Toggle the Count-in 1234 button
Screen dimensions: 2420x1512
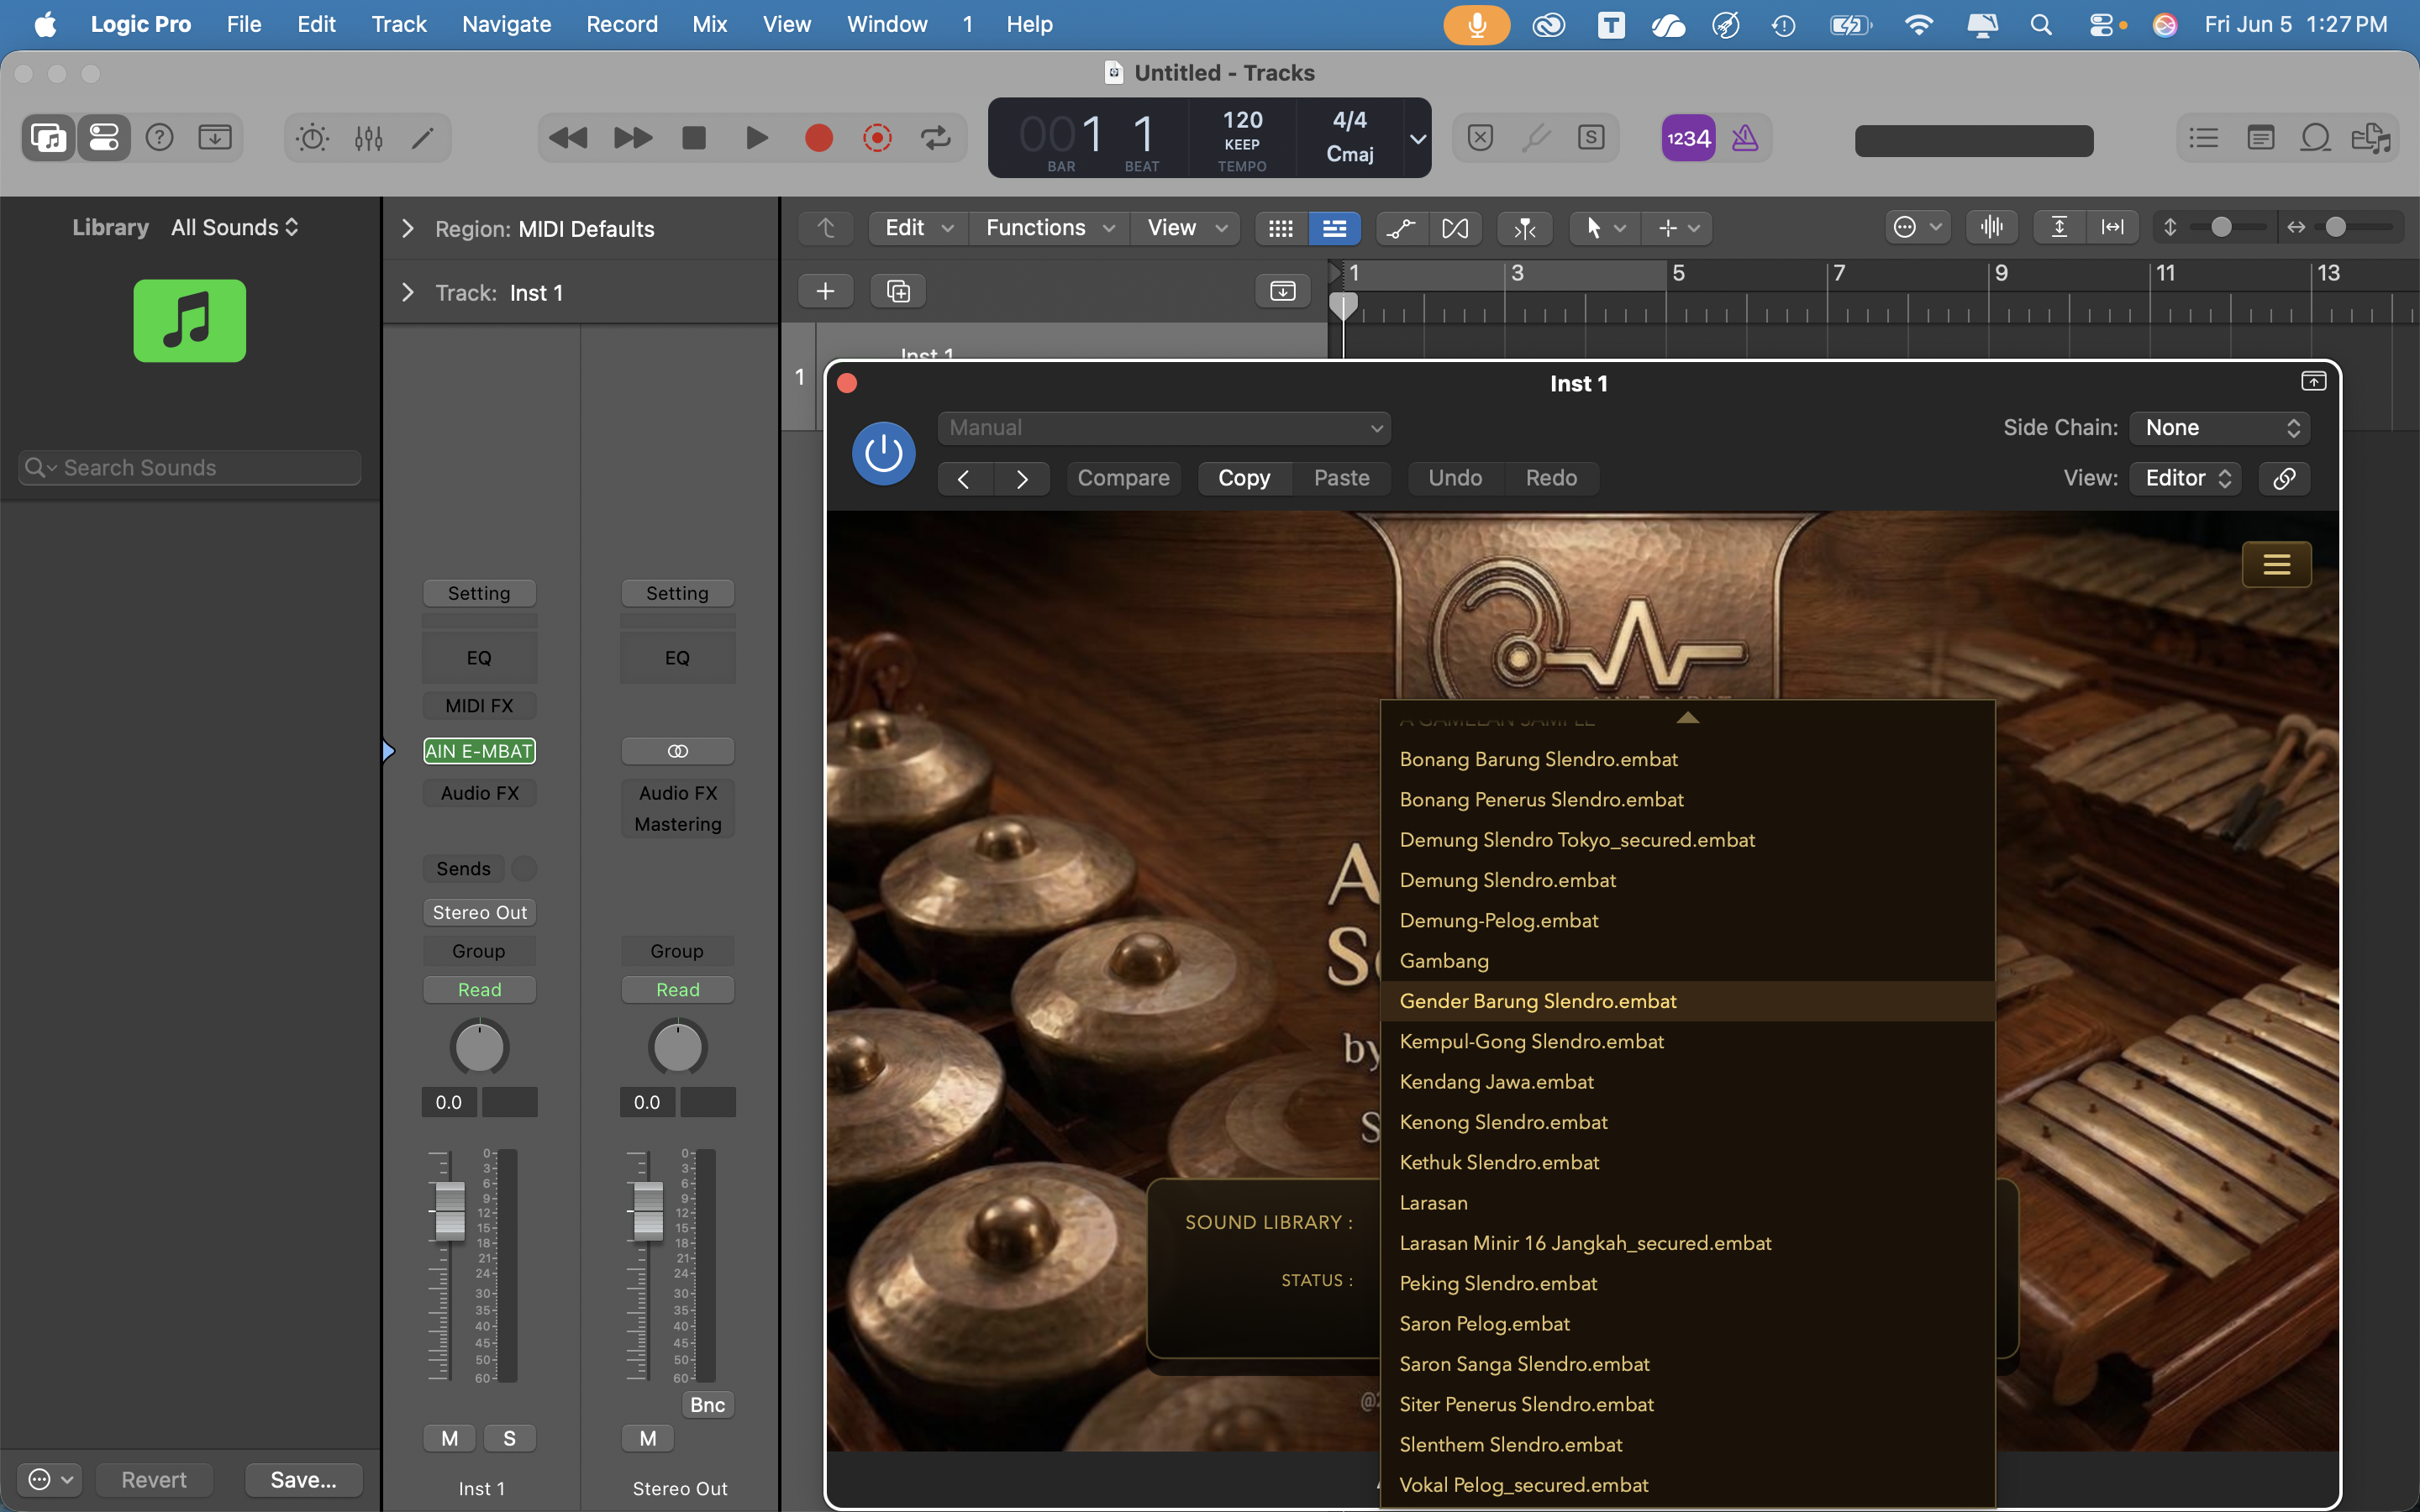point(1688,138)
